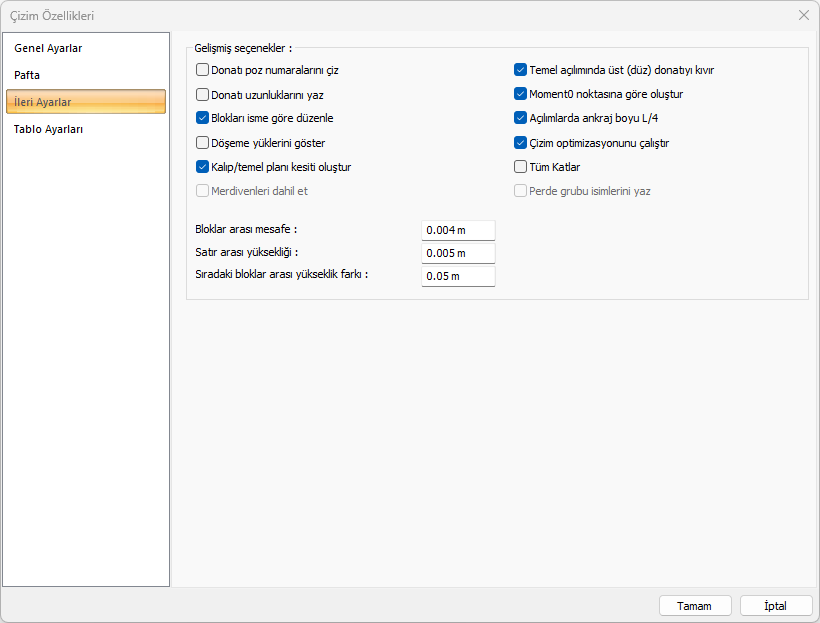Viewport: 820px width, 623px height.
Task: Toggle 'Döşeme yüklerini göster' checkbox
Action: pos(203,143)
